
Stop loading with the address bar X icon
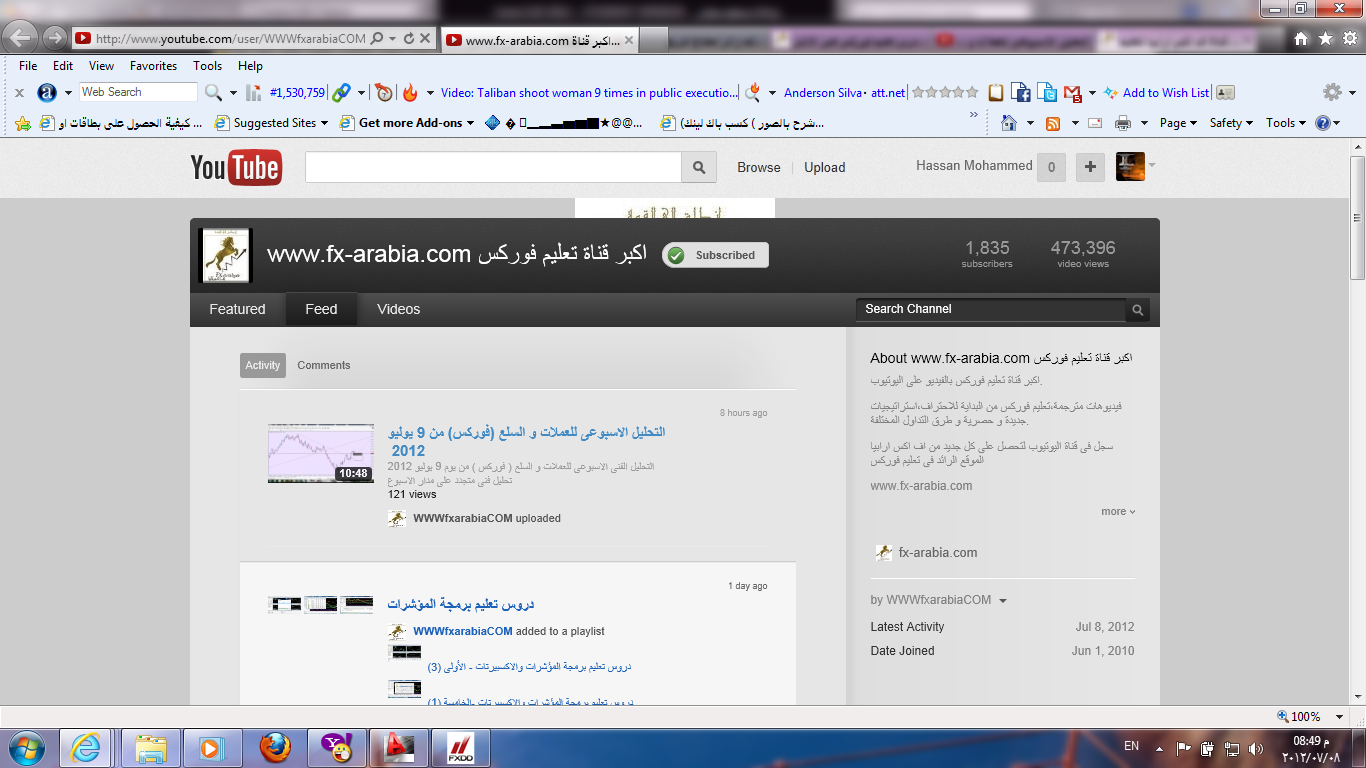coord(425,39)
